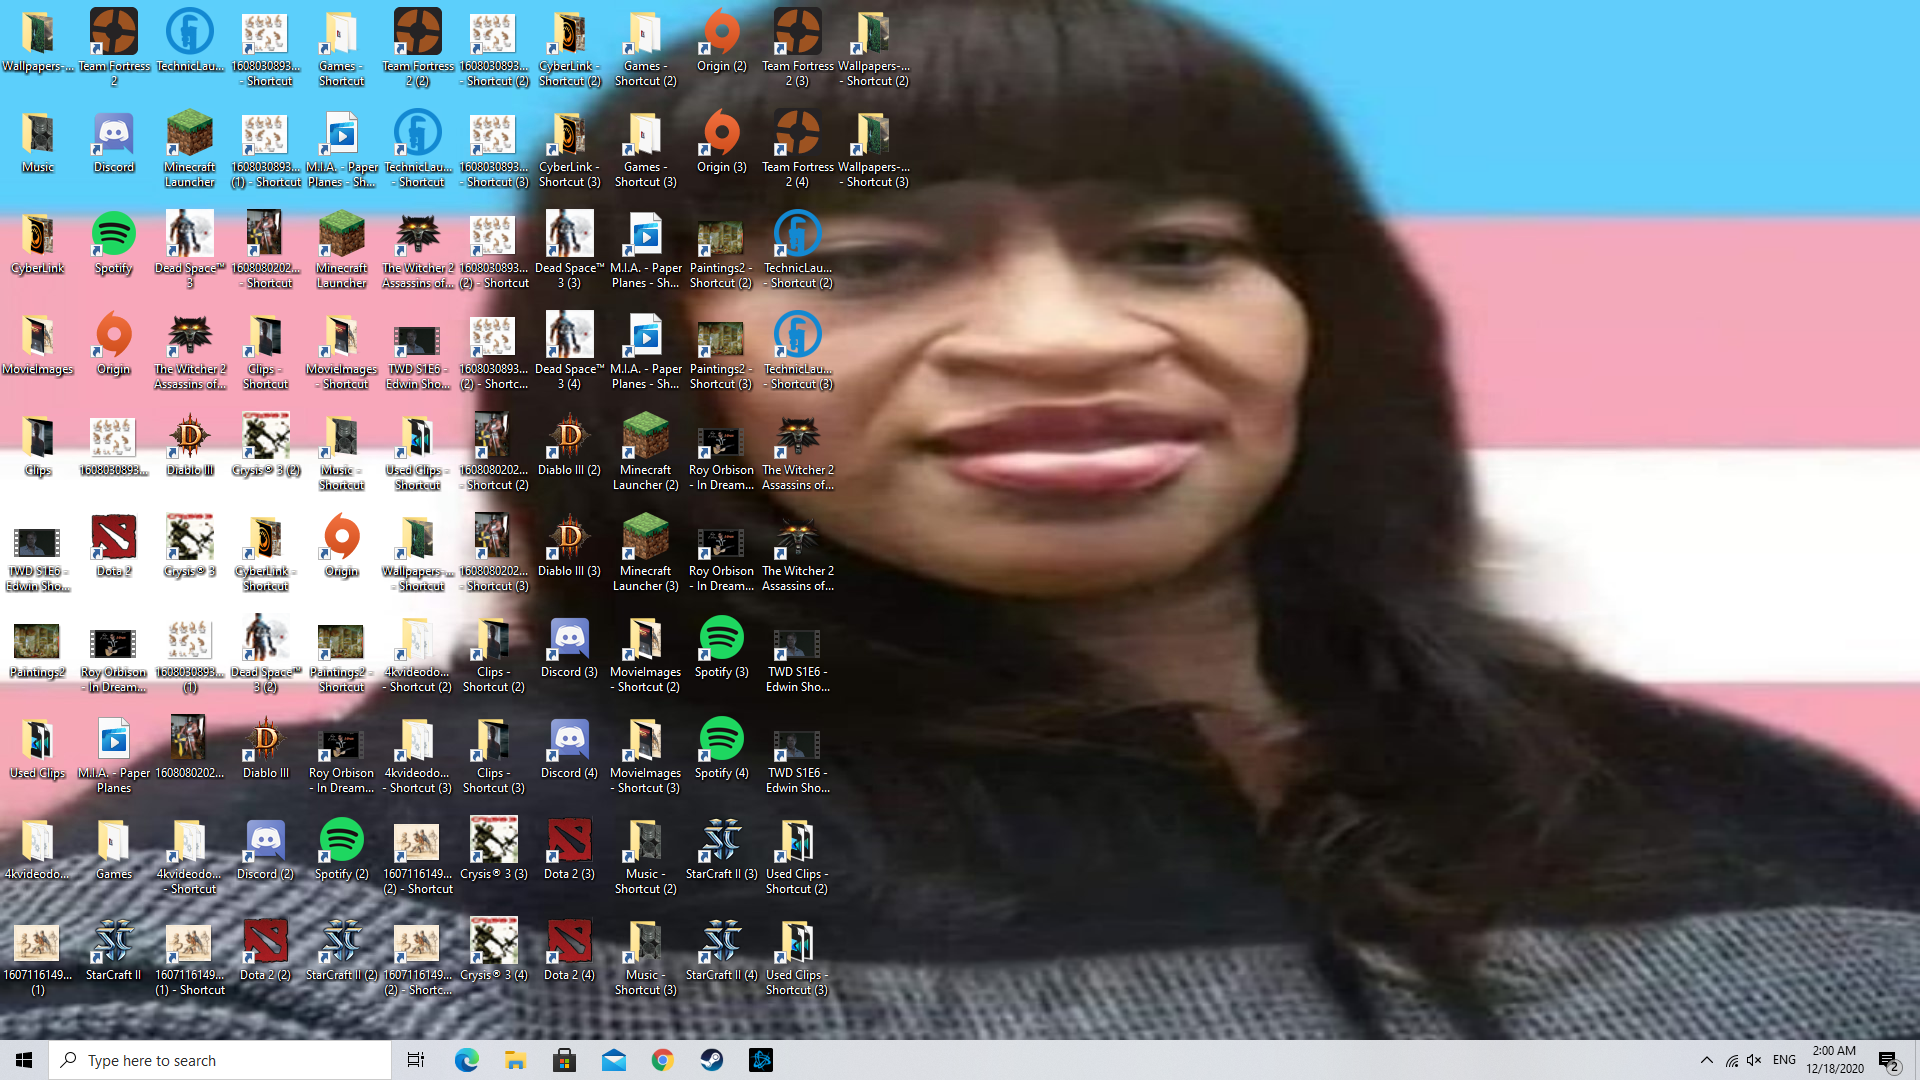Open Microsoft Store from taskbar

565,1060
